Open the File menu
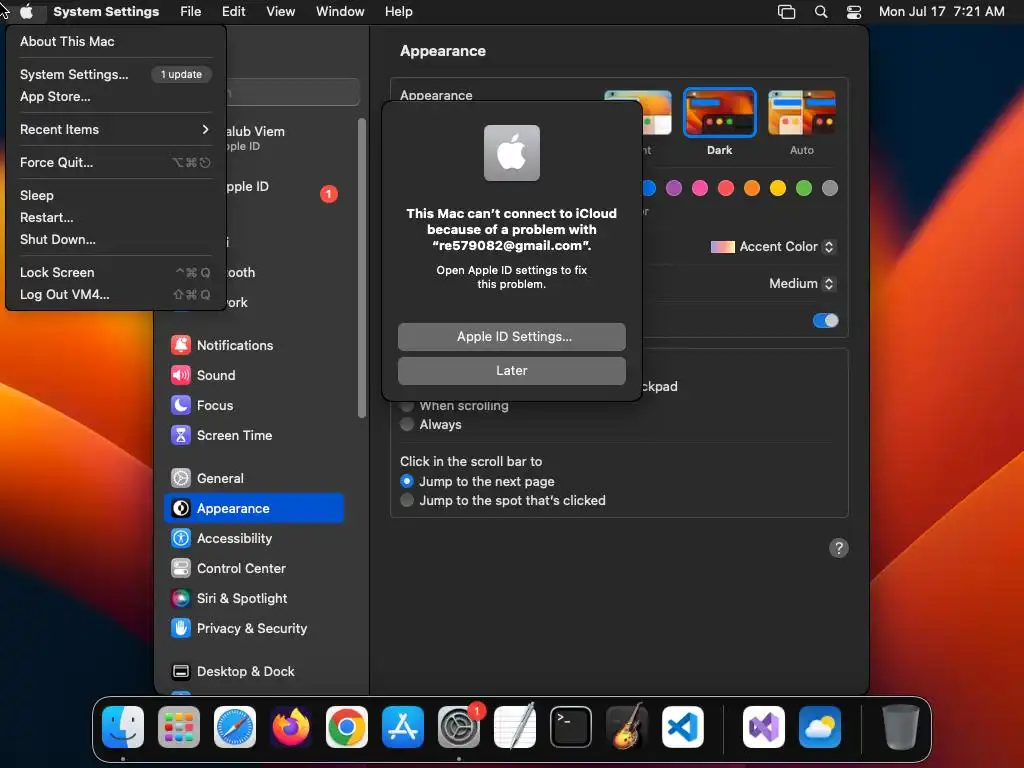Screen dimensions: 1024x768 point(191,12)
